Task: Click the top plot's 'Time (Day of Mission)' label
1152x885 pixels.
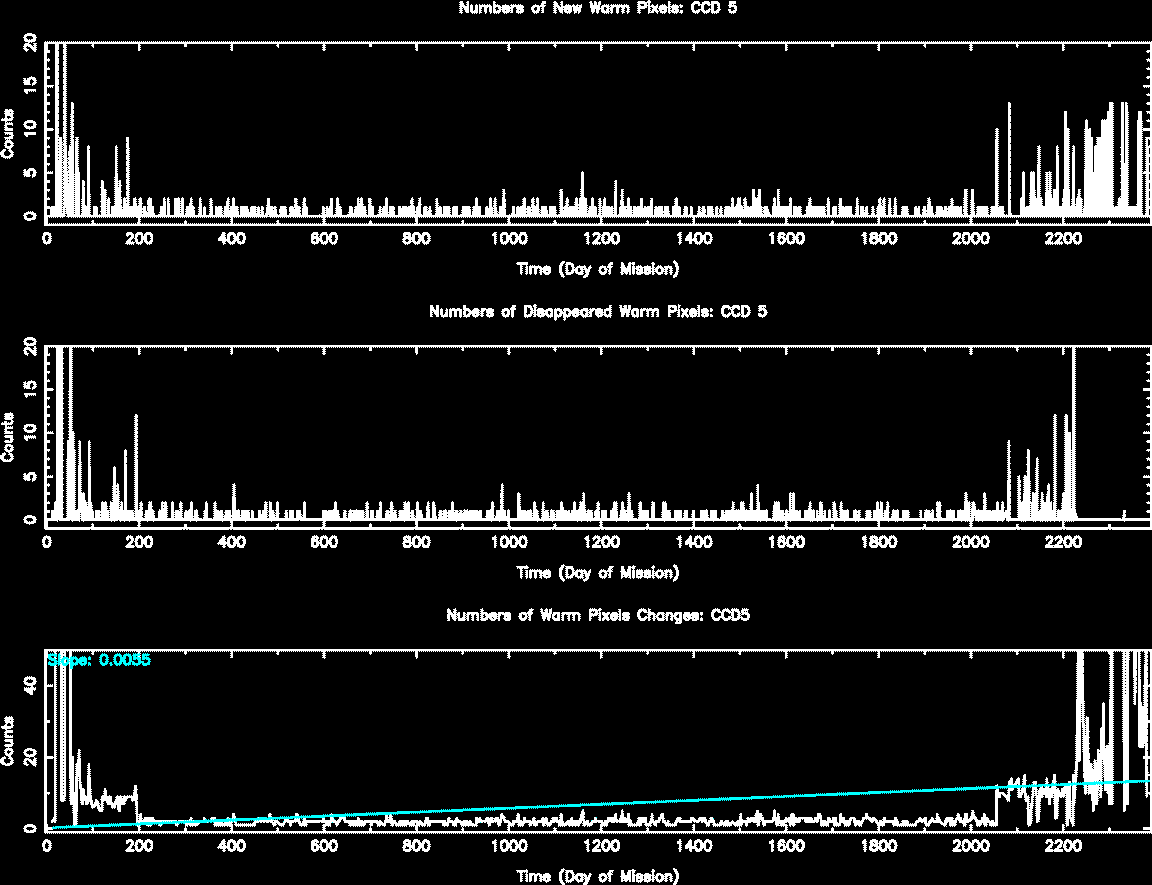Action: click(598, 269)
